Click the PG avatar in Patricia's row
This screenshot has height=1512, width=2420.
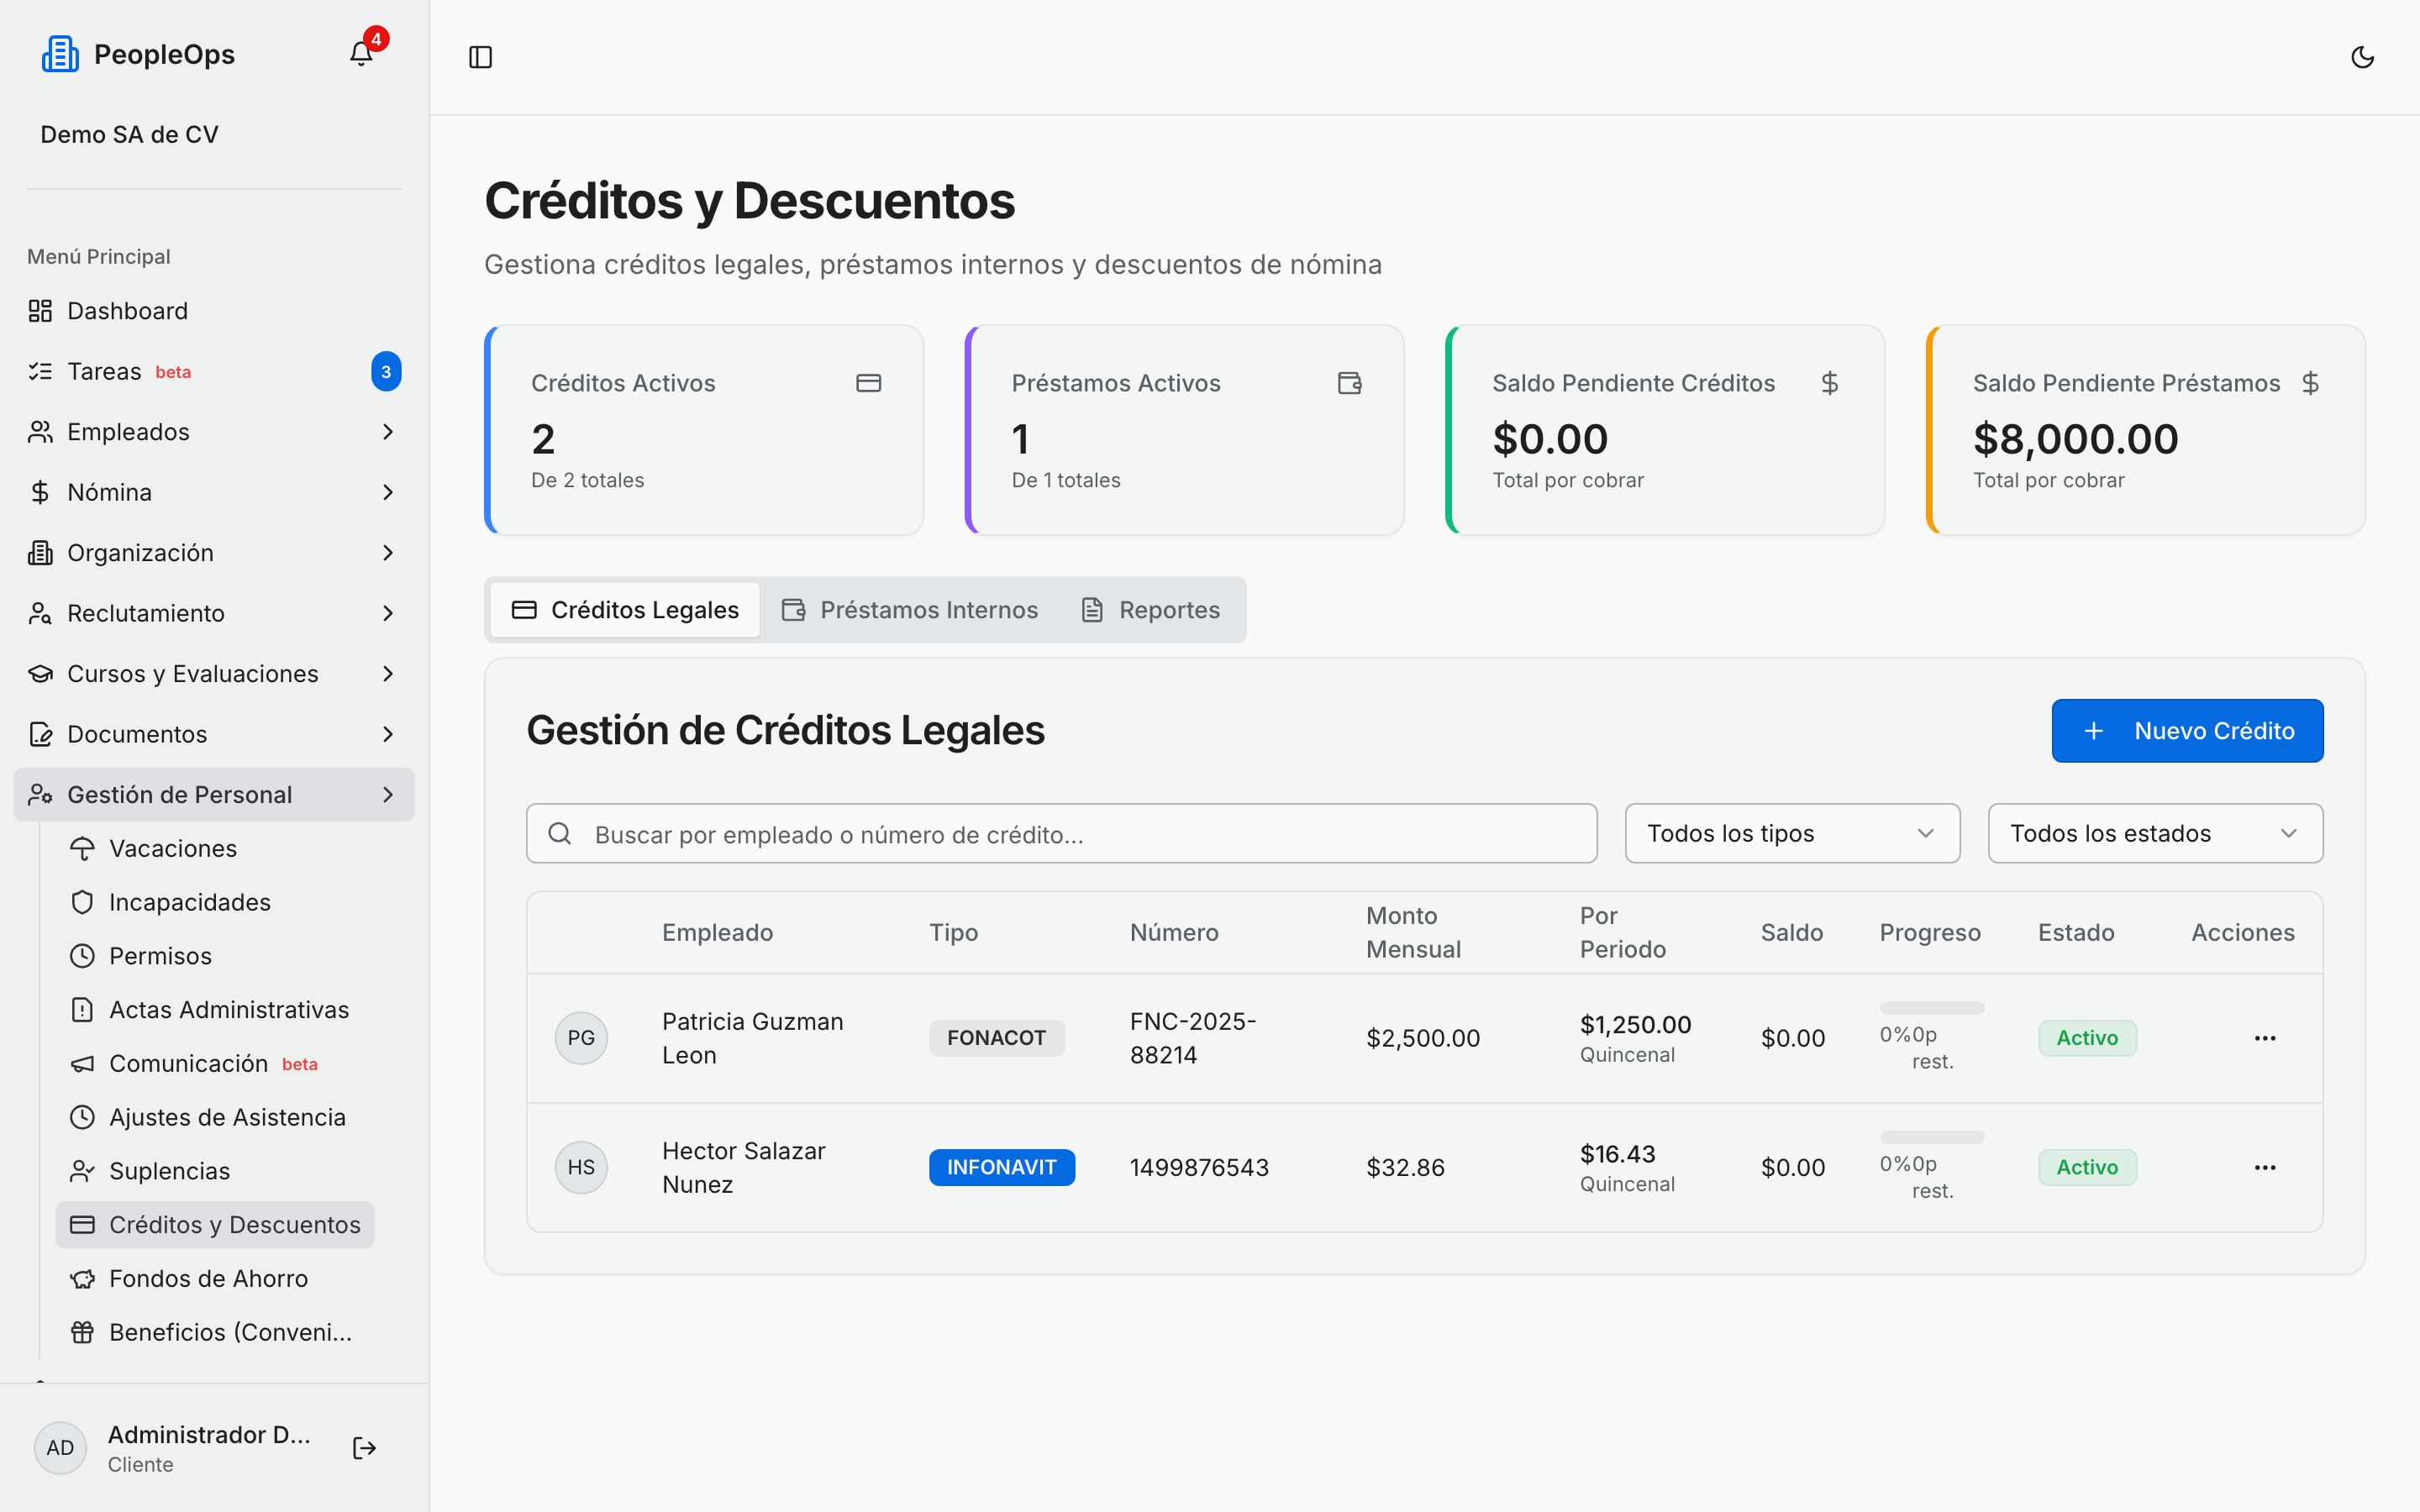click(x=581, y=1038)
